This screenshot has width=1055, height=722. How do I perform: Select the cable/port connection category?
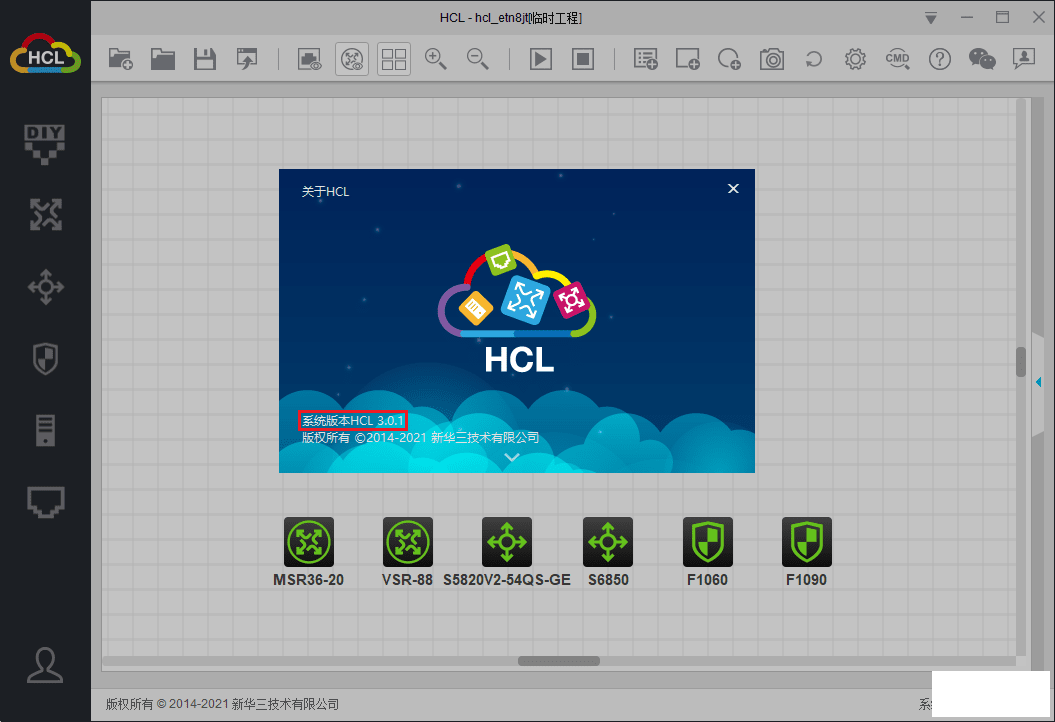(45, 502)
